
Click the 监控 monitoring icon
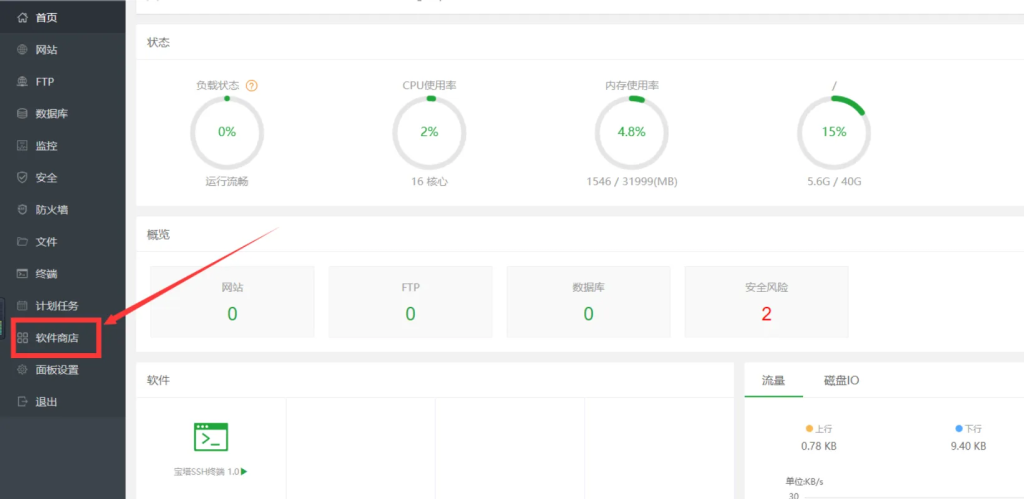click(23, 146)
